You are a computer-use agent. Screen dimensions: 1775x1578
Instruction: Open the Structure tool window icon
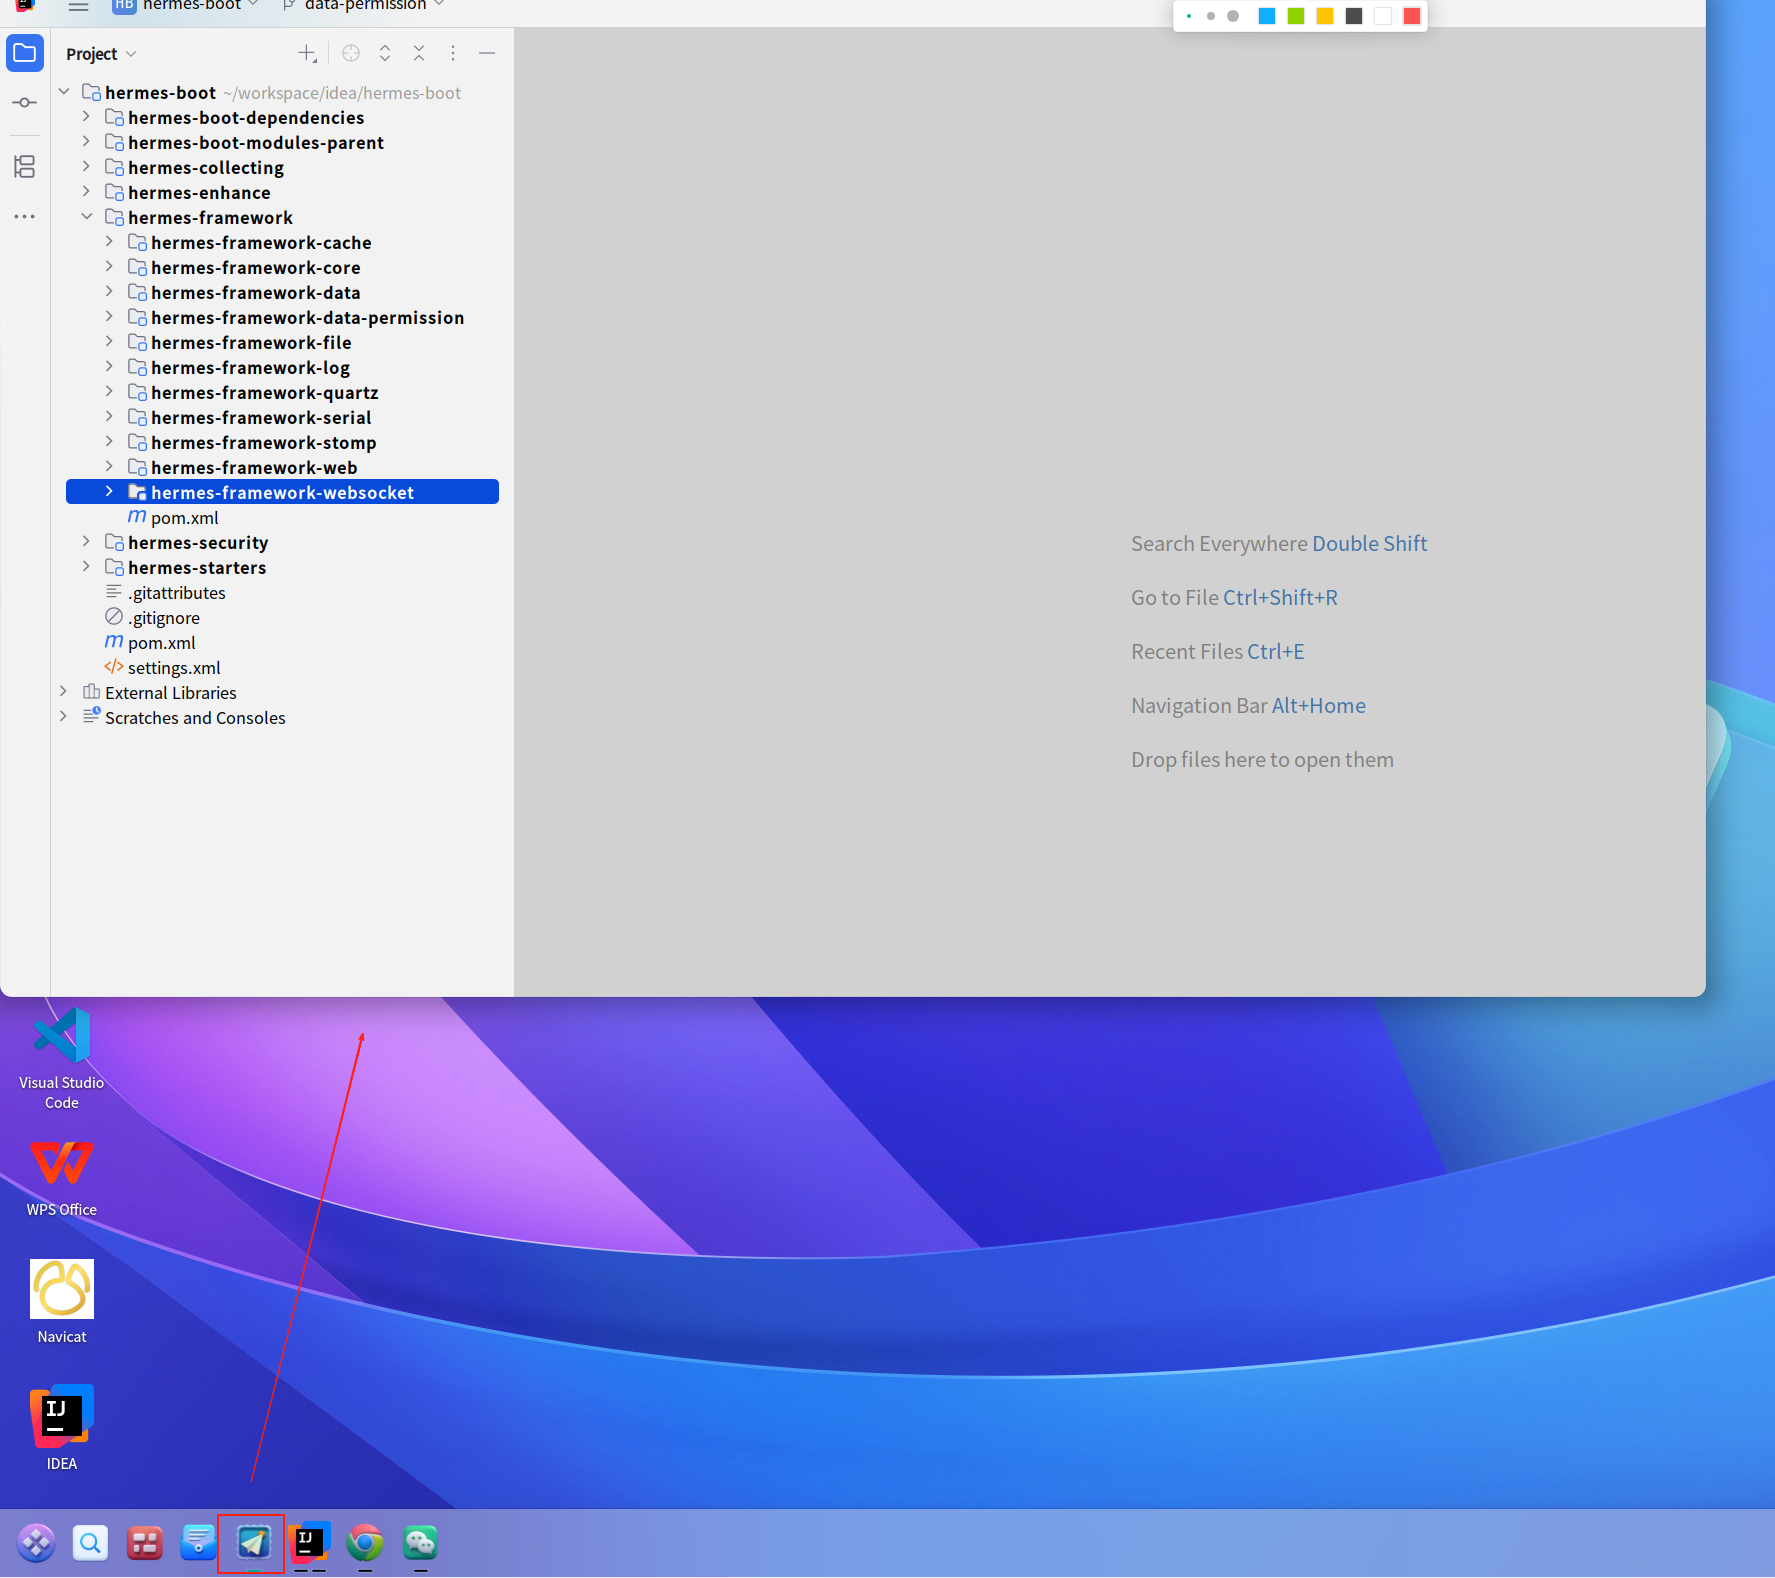[25, 166]
